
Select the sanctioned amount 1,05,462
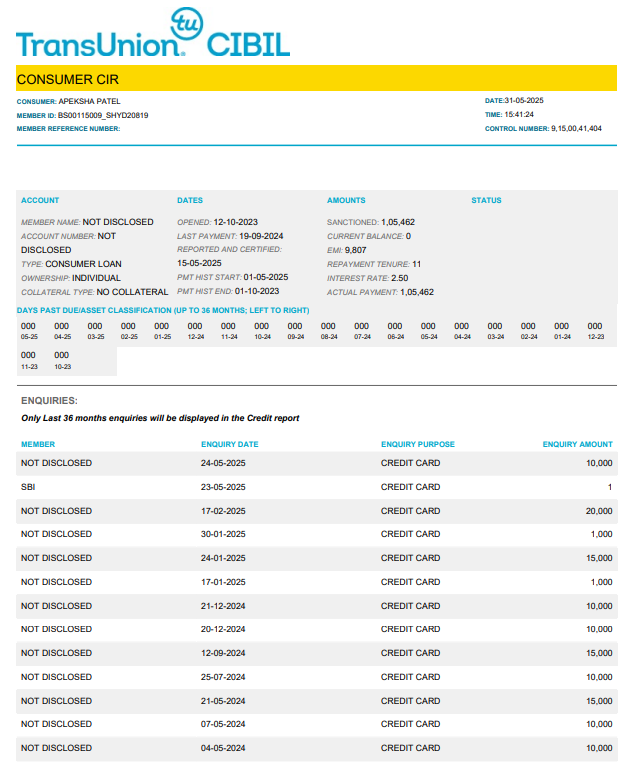click(x=399, y=222)
